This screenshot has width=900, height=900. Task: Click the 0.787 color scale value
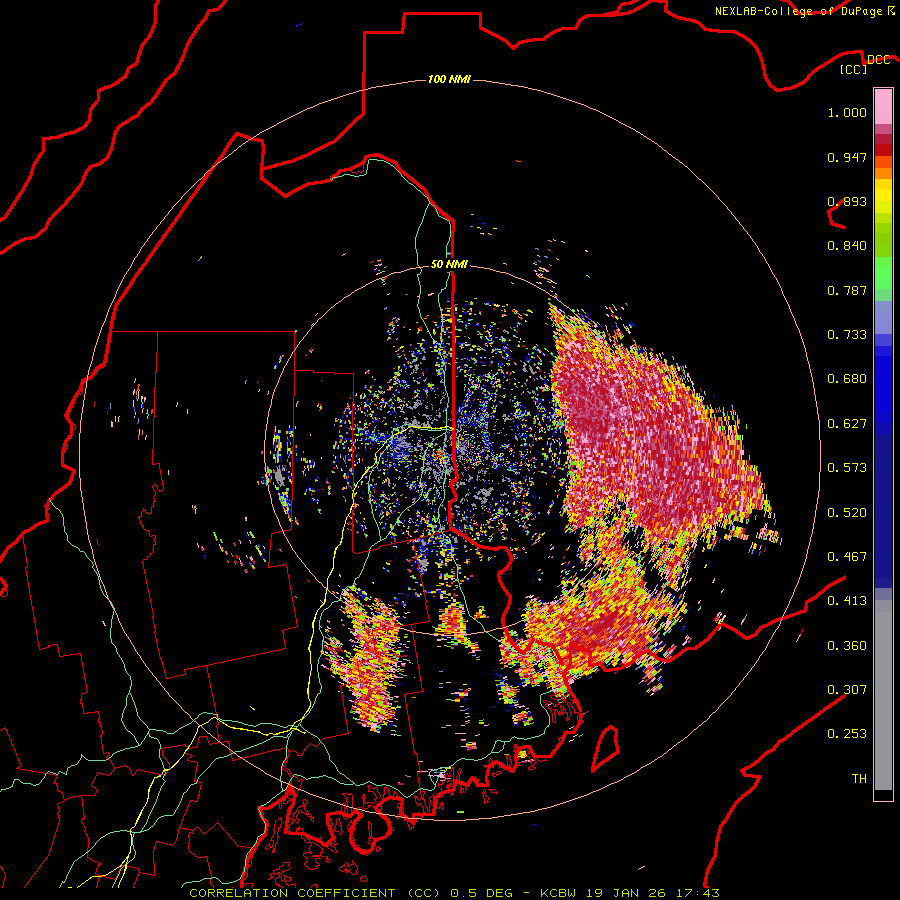[847, 290]
